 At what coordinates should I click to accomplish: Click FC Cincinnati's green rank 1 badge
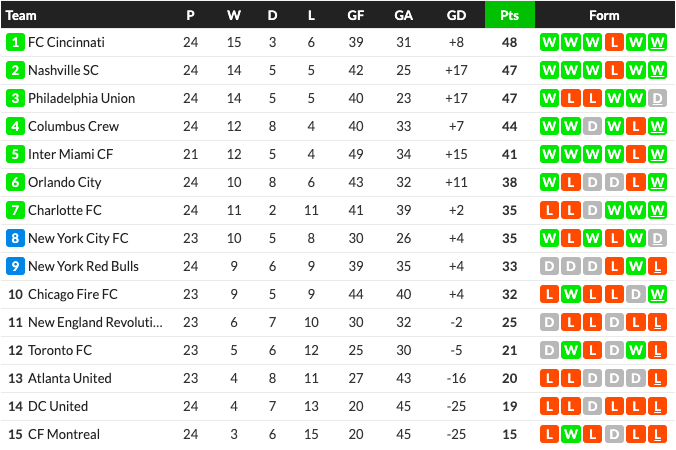15,42
